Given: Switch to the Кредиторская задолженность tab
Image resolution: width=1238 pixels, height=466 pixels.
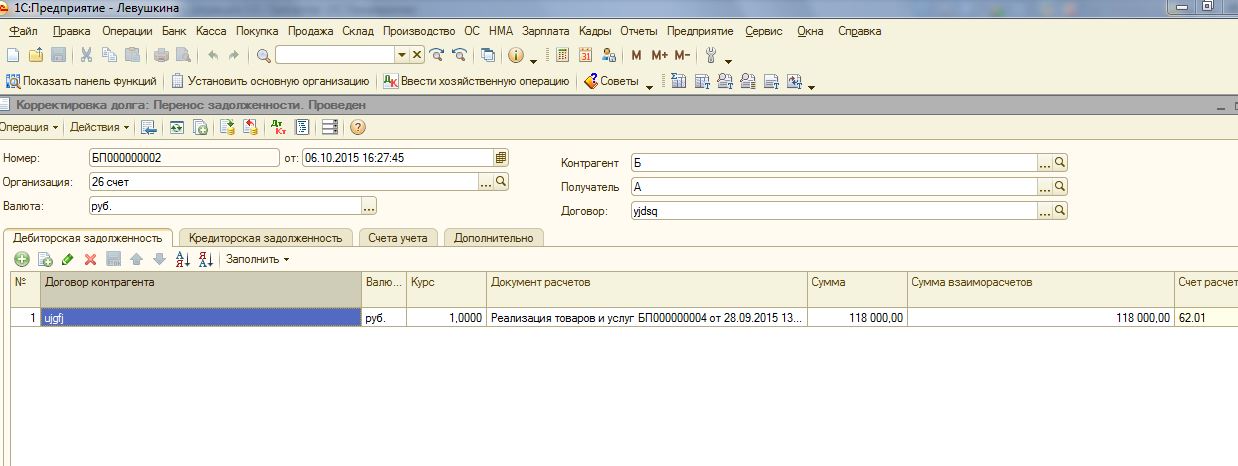Looking at the screenshot, I should (x=266, y=237).
